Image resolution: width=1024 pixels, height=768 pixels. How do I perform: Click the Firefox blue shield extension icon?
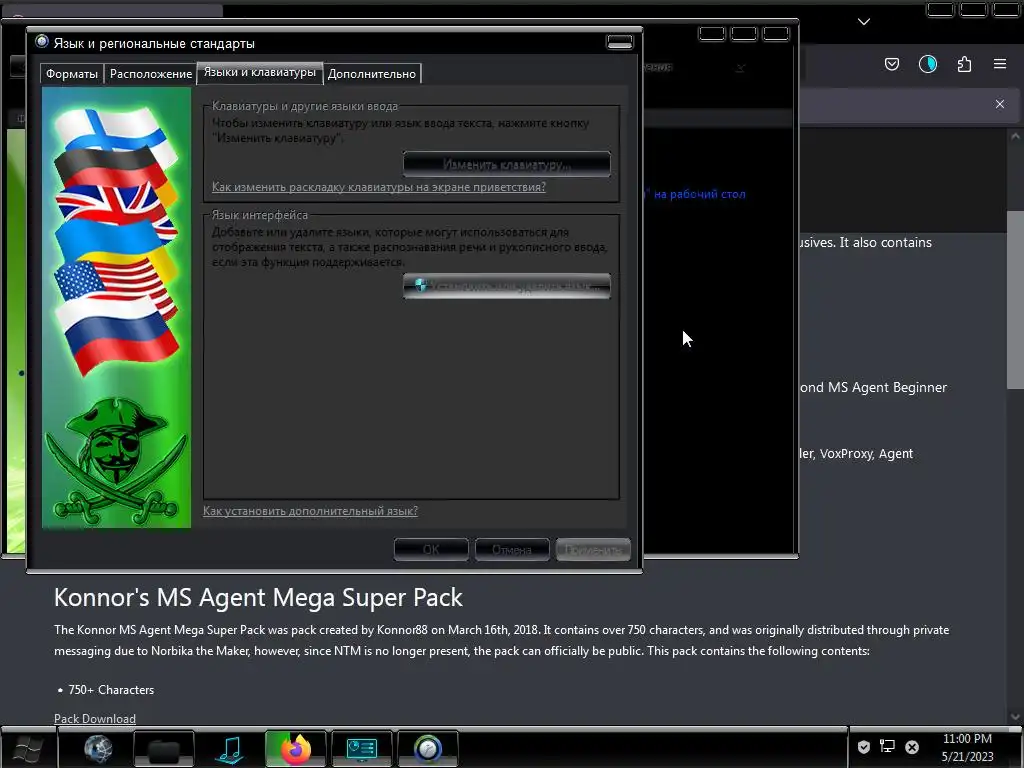[928, 64]
